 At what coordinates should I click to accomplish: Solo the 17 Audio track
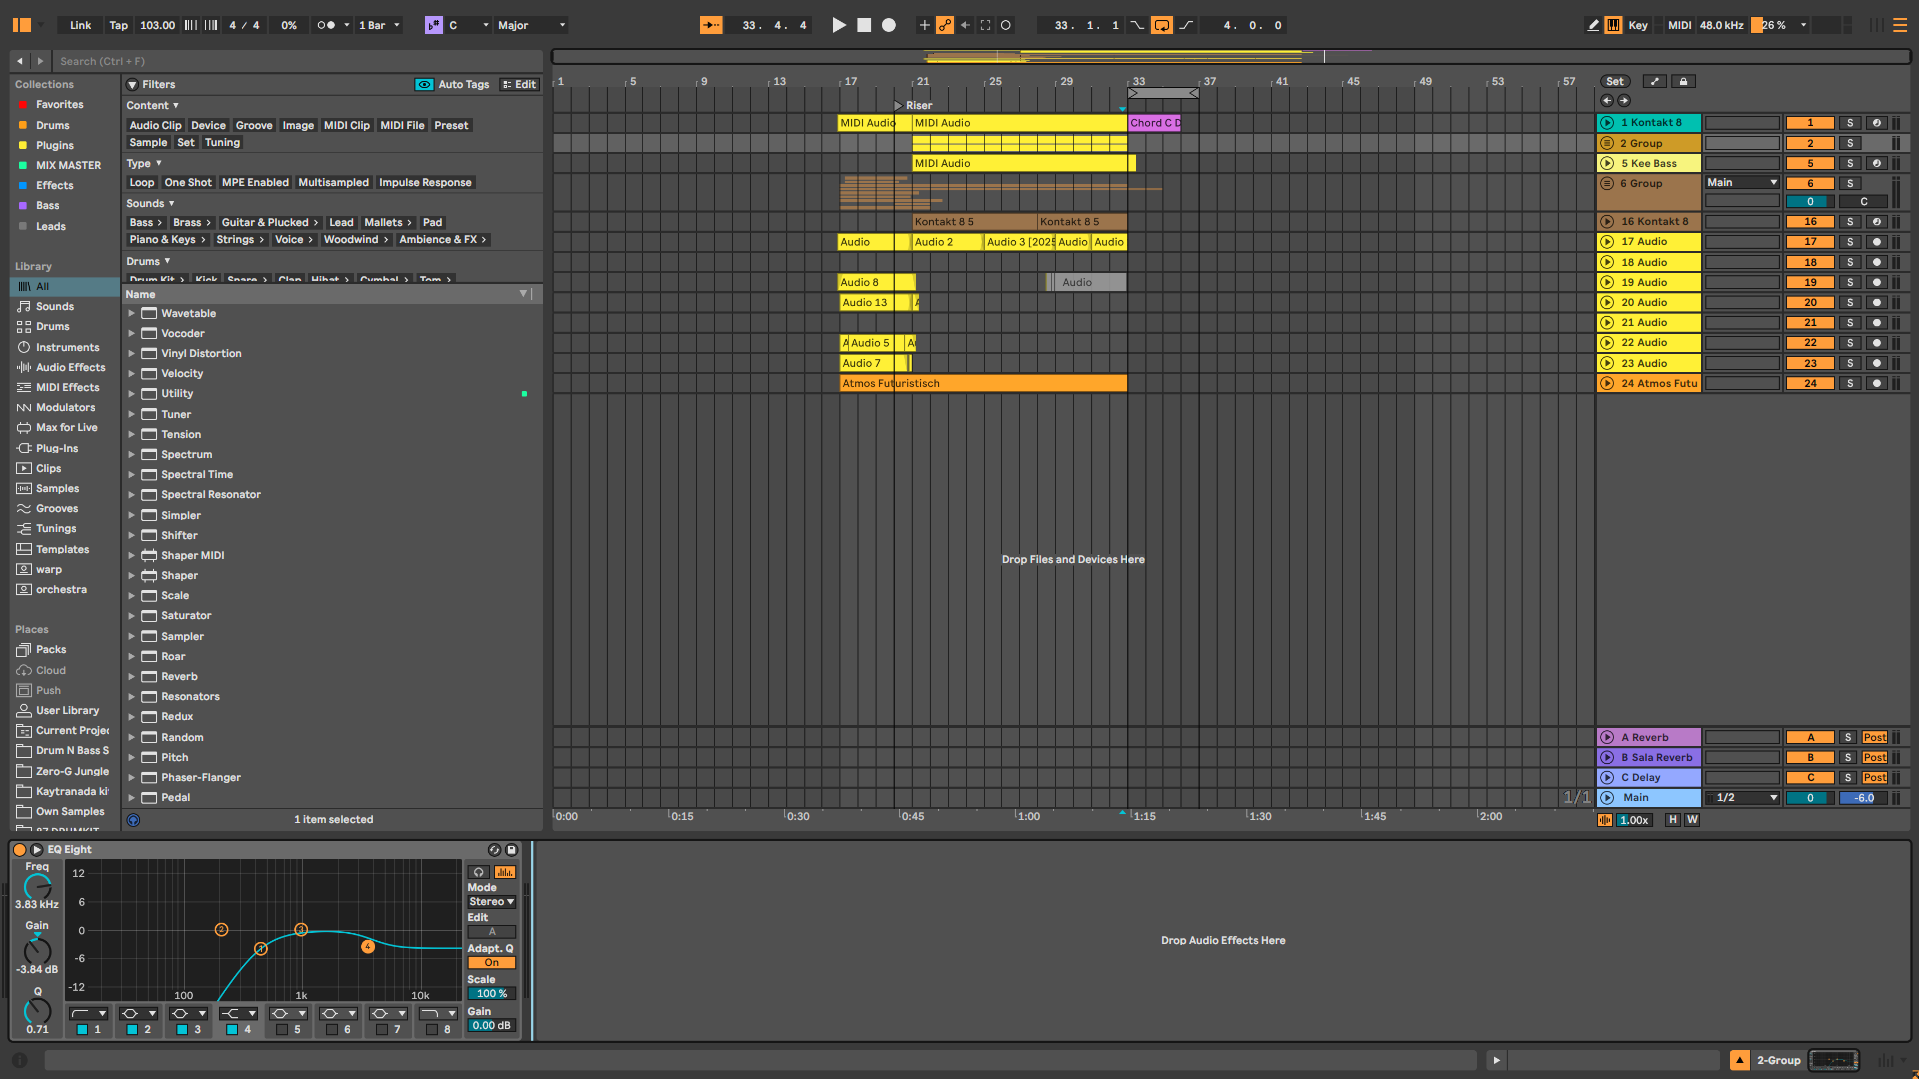point(1850,242)
